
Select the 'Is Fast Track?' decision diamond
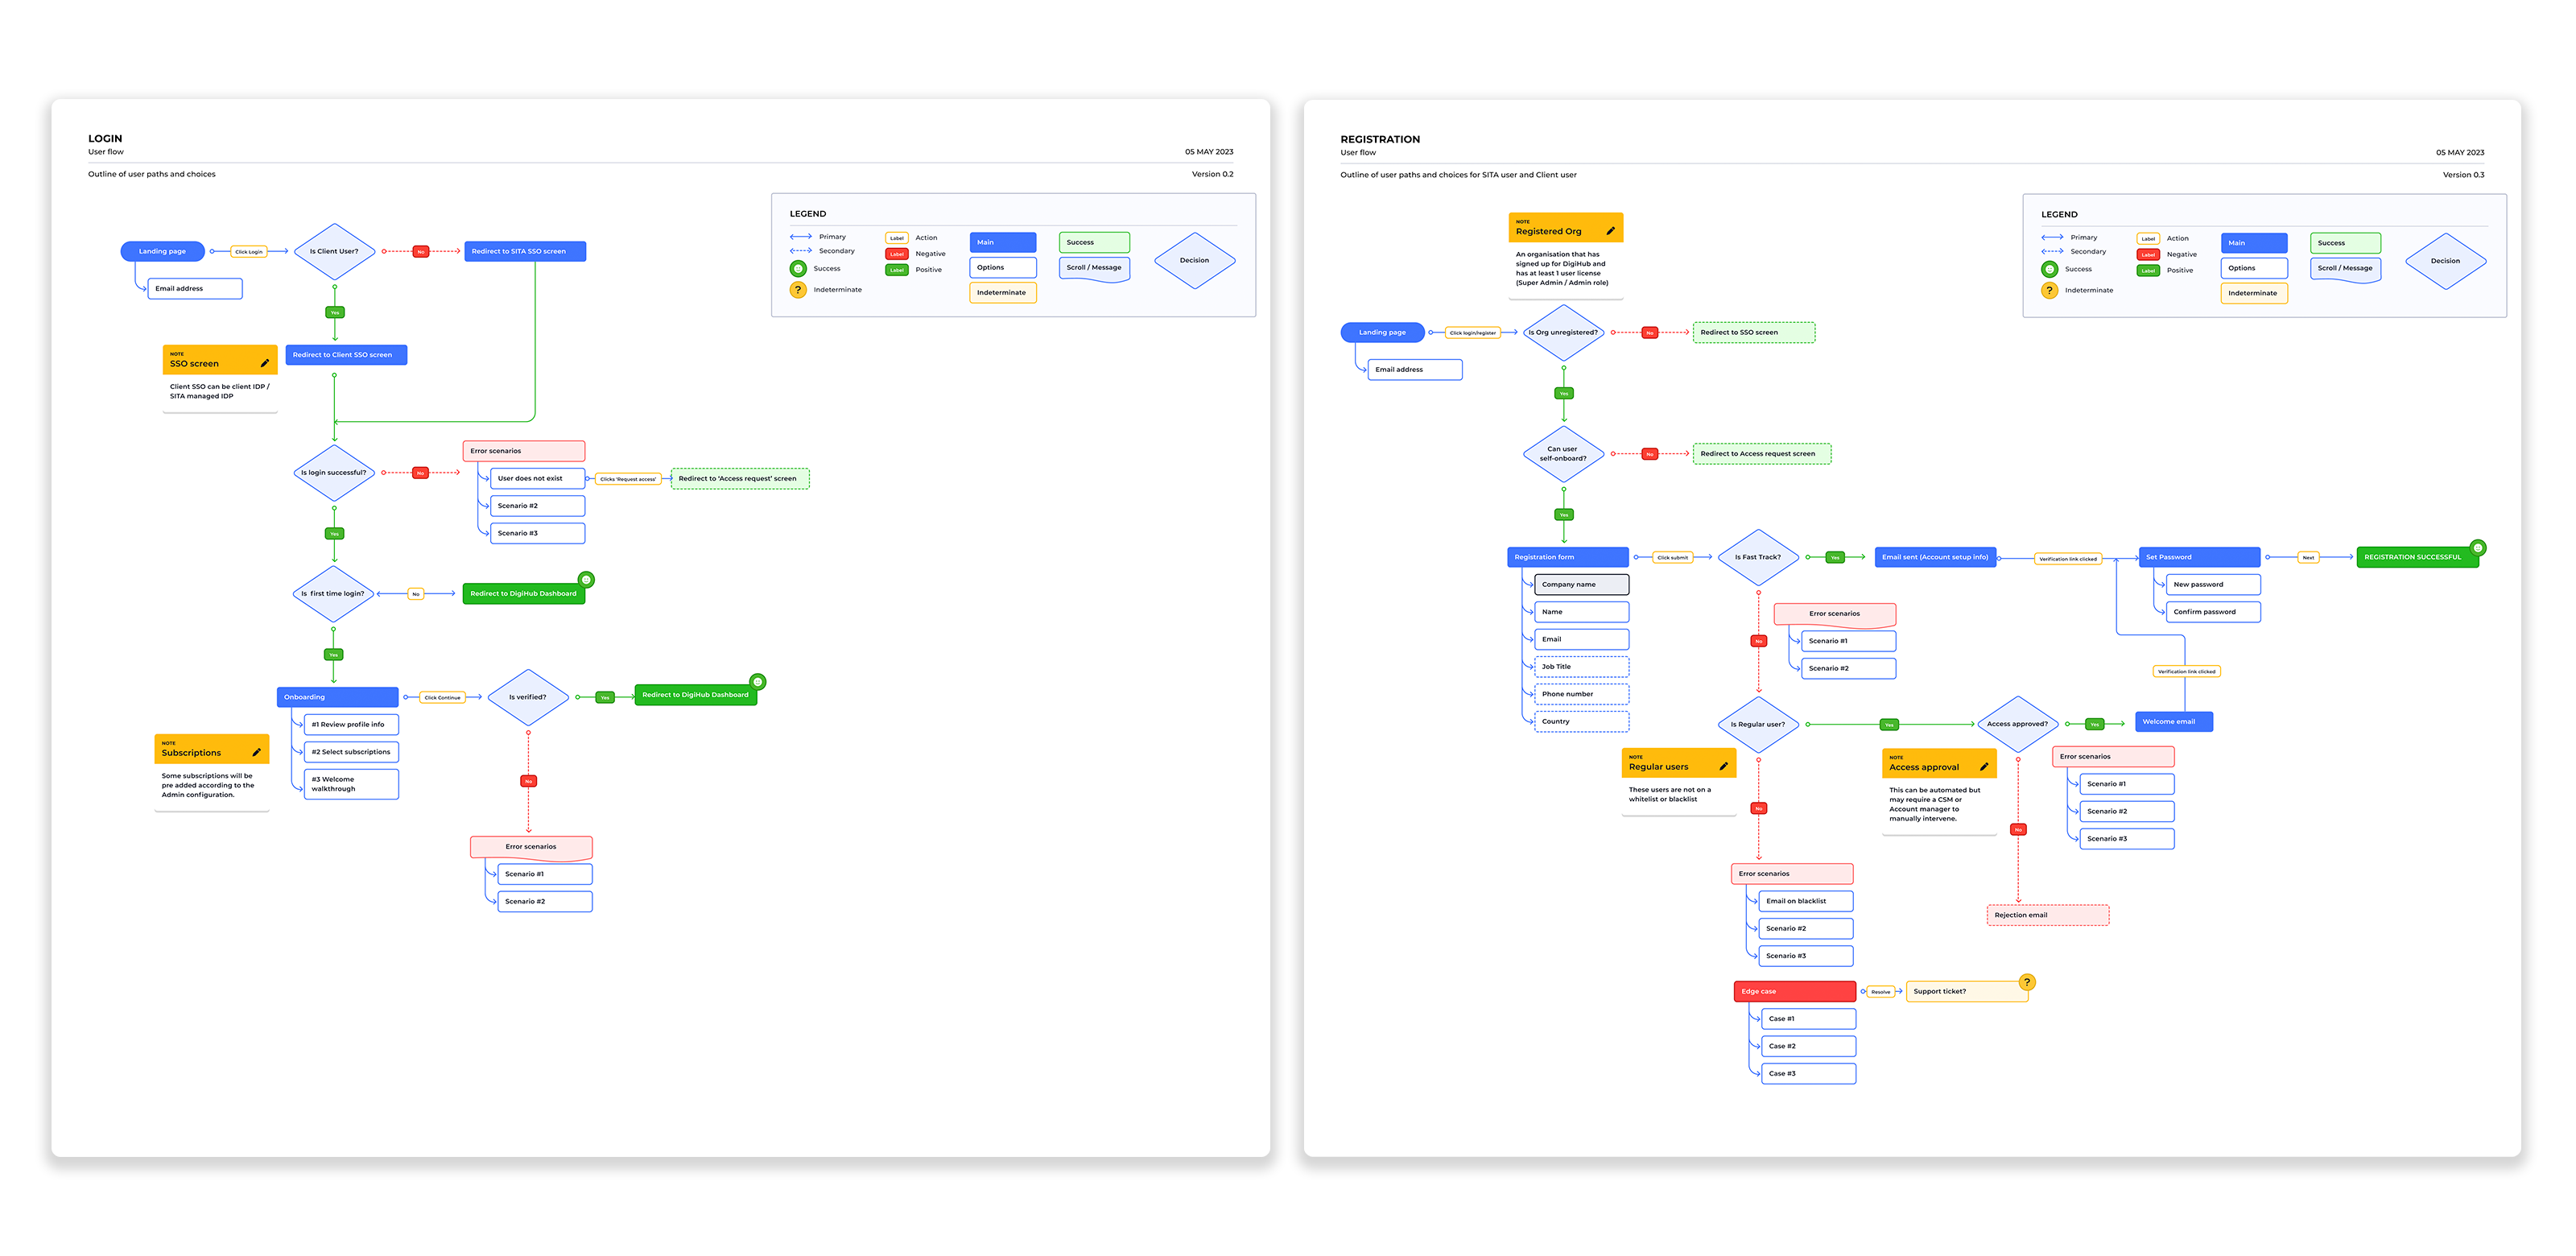[1758, 557]
